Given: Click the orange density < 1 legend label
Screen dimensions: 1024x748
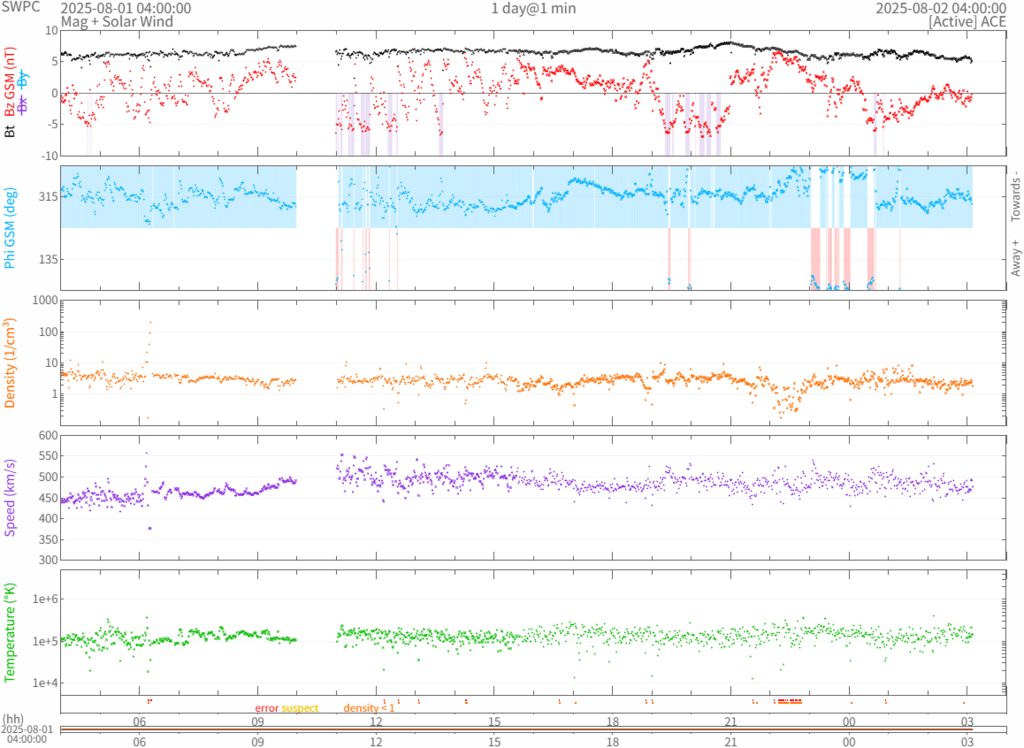Looking at the screenshot, I should (x=371, y=708).
